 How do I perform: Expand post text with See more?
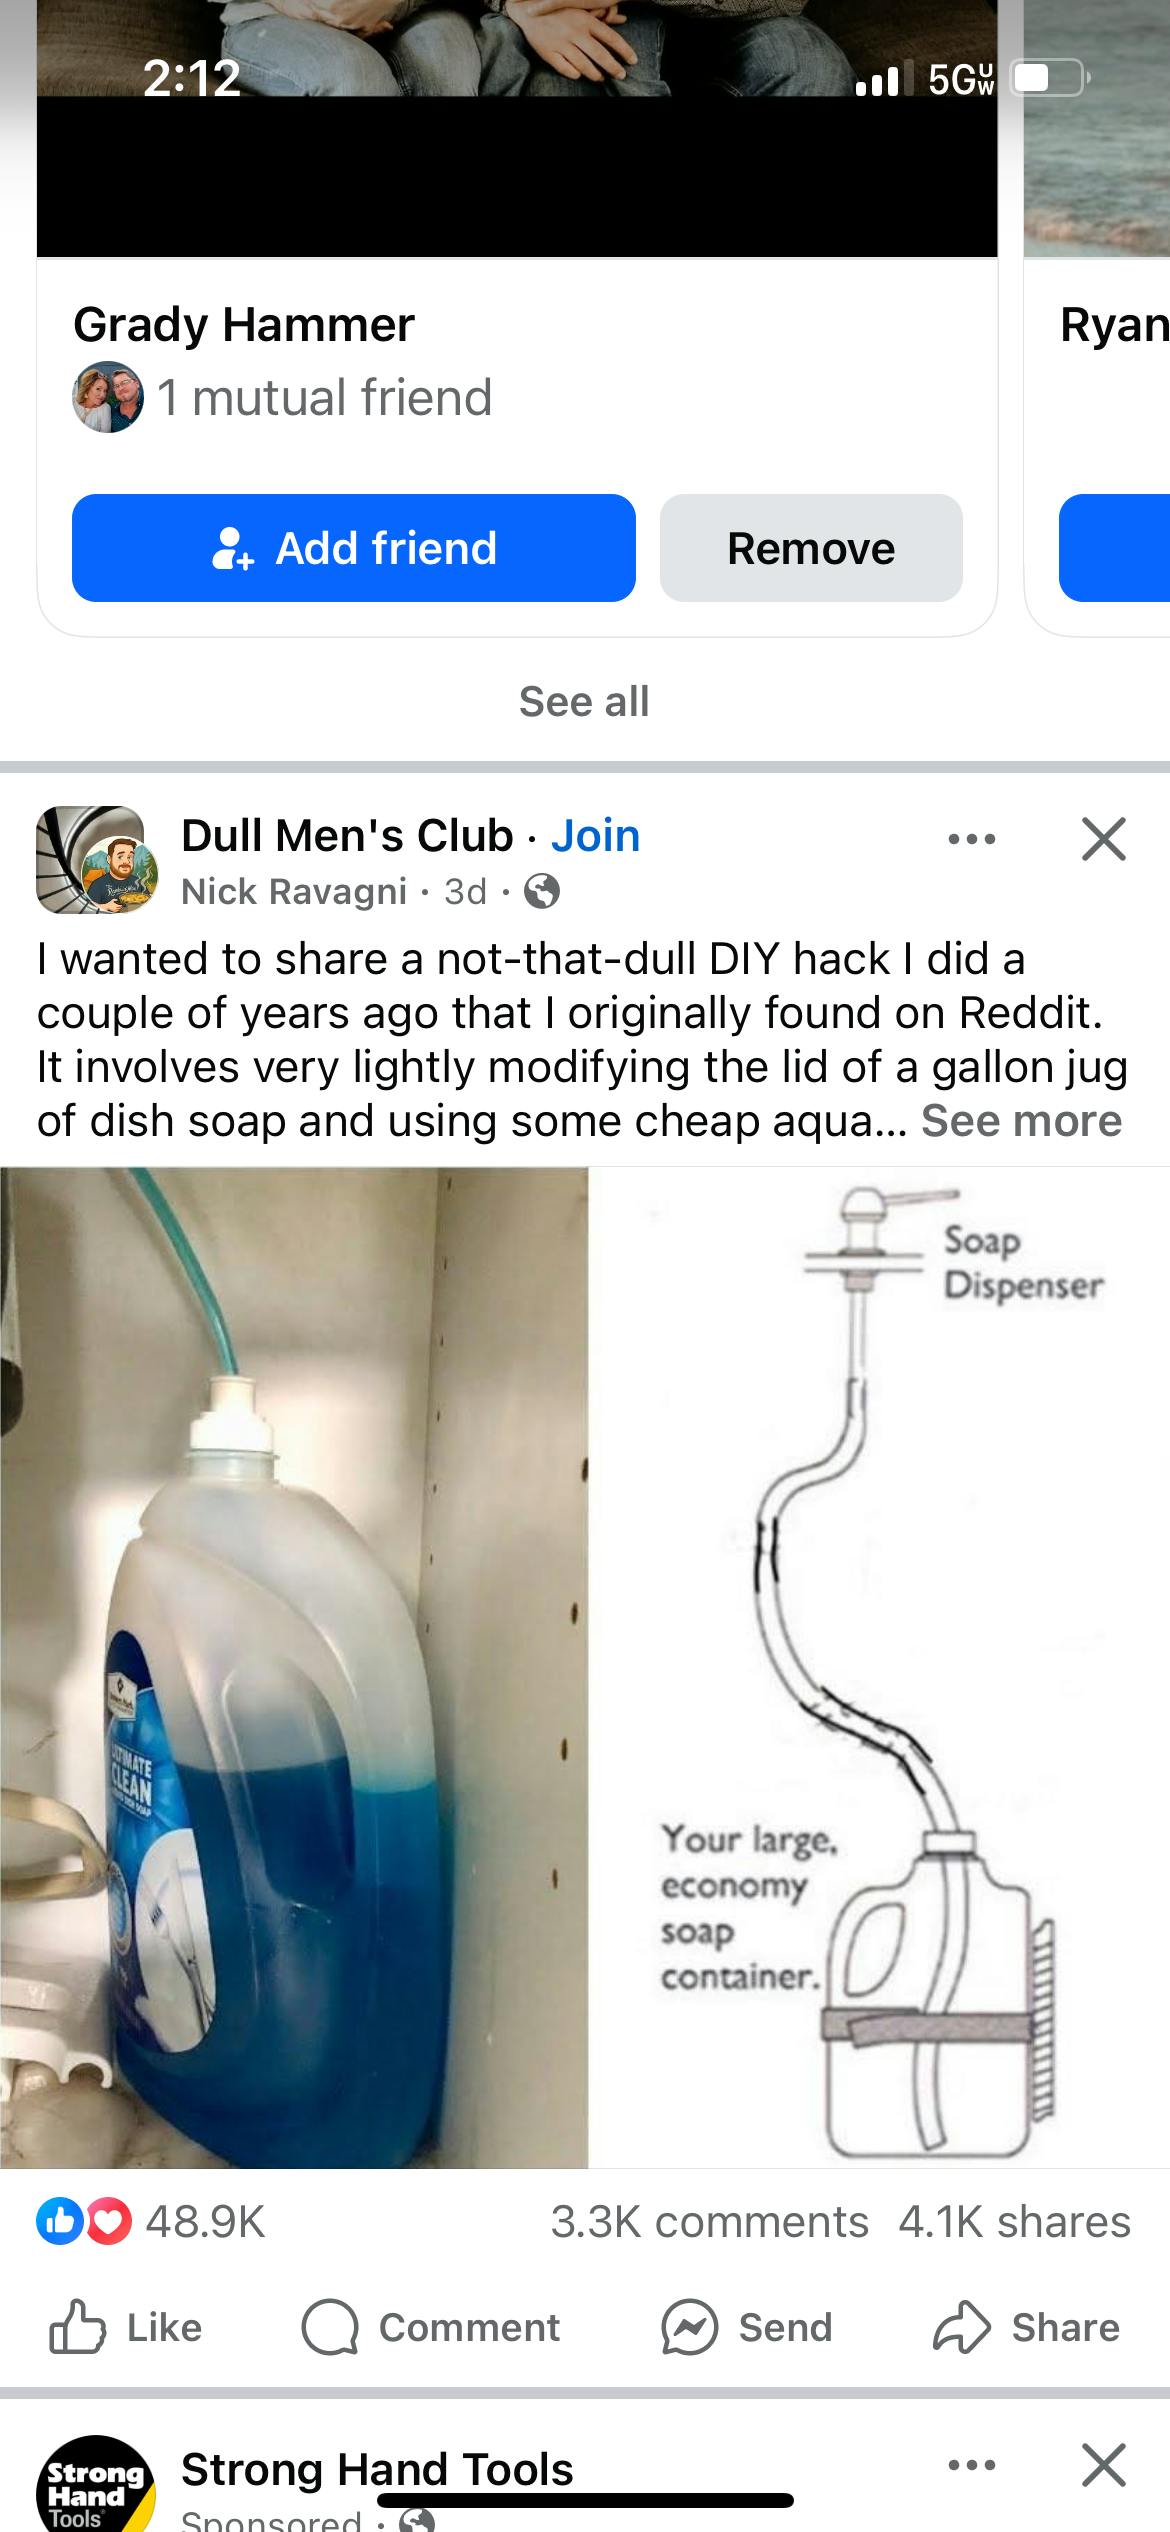coord(1021,1121)
